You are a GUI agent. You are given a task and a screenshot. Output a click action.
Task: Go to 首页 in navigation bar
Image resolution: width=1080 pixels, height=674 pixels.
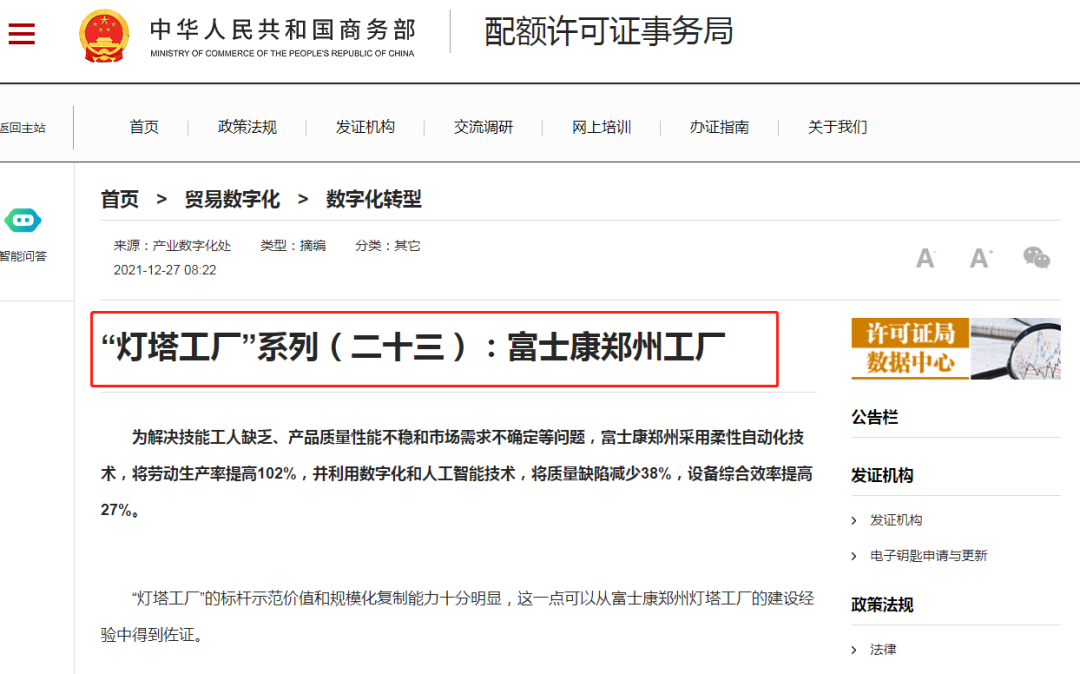click(x=144, y=127)
